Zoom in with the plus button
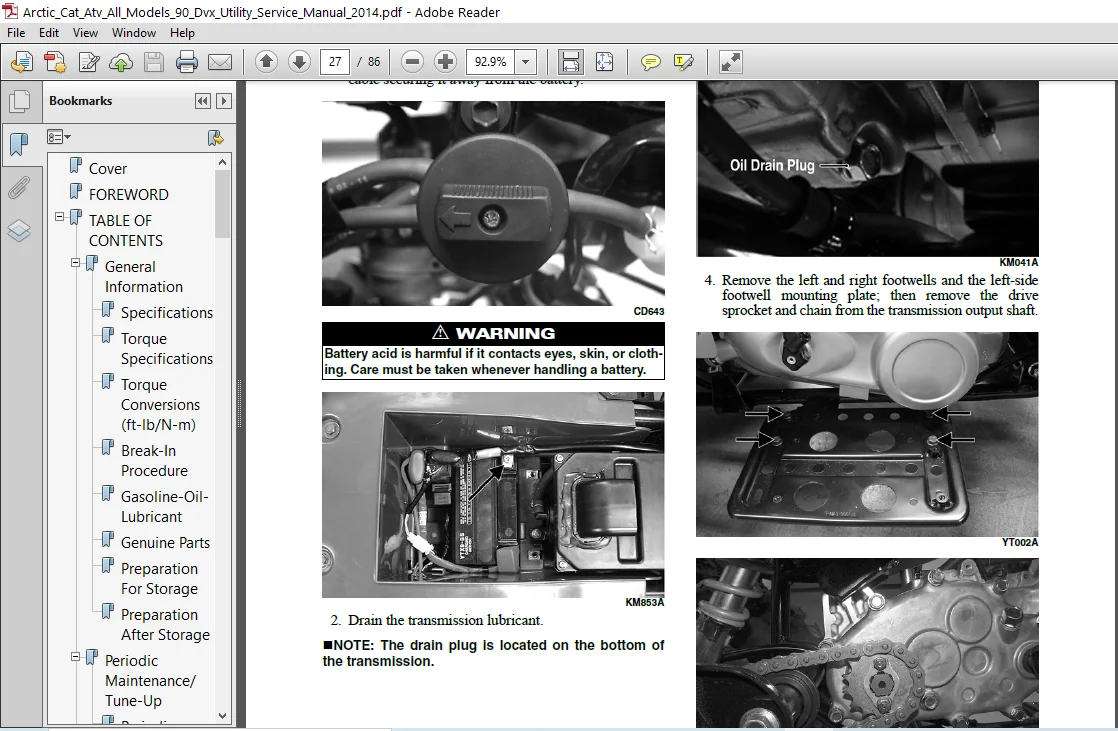The width and height of the screenshot is (1118, 731). 445,62
